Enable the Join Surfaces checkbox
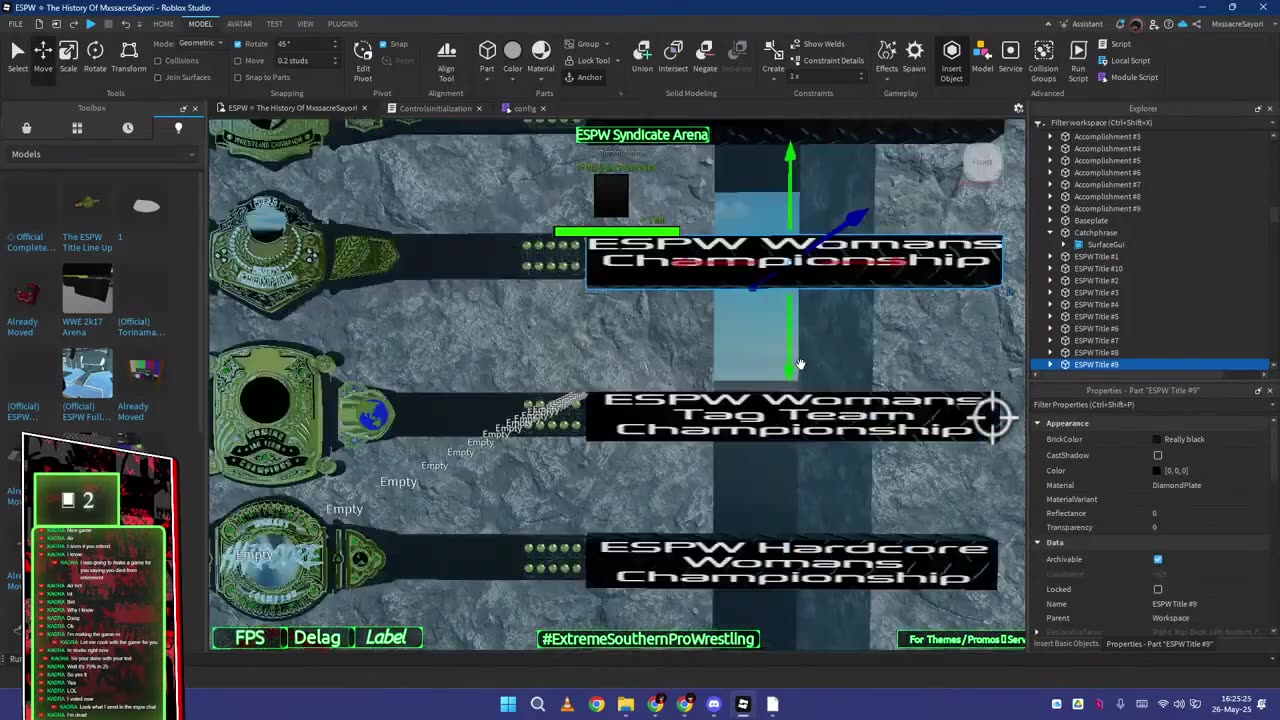This screenshot has width=1280, height=720. pos(158,77)
